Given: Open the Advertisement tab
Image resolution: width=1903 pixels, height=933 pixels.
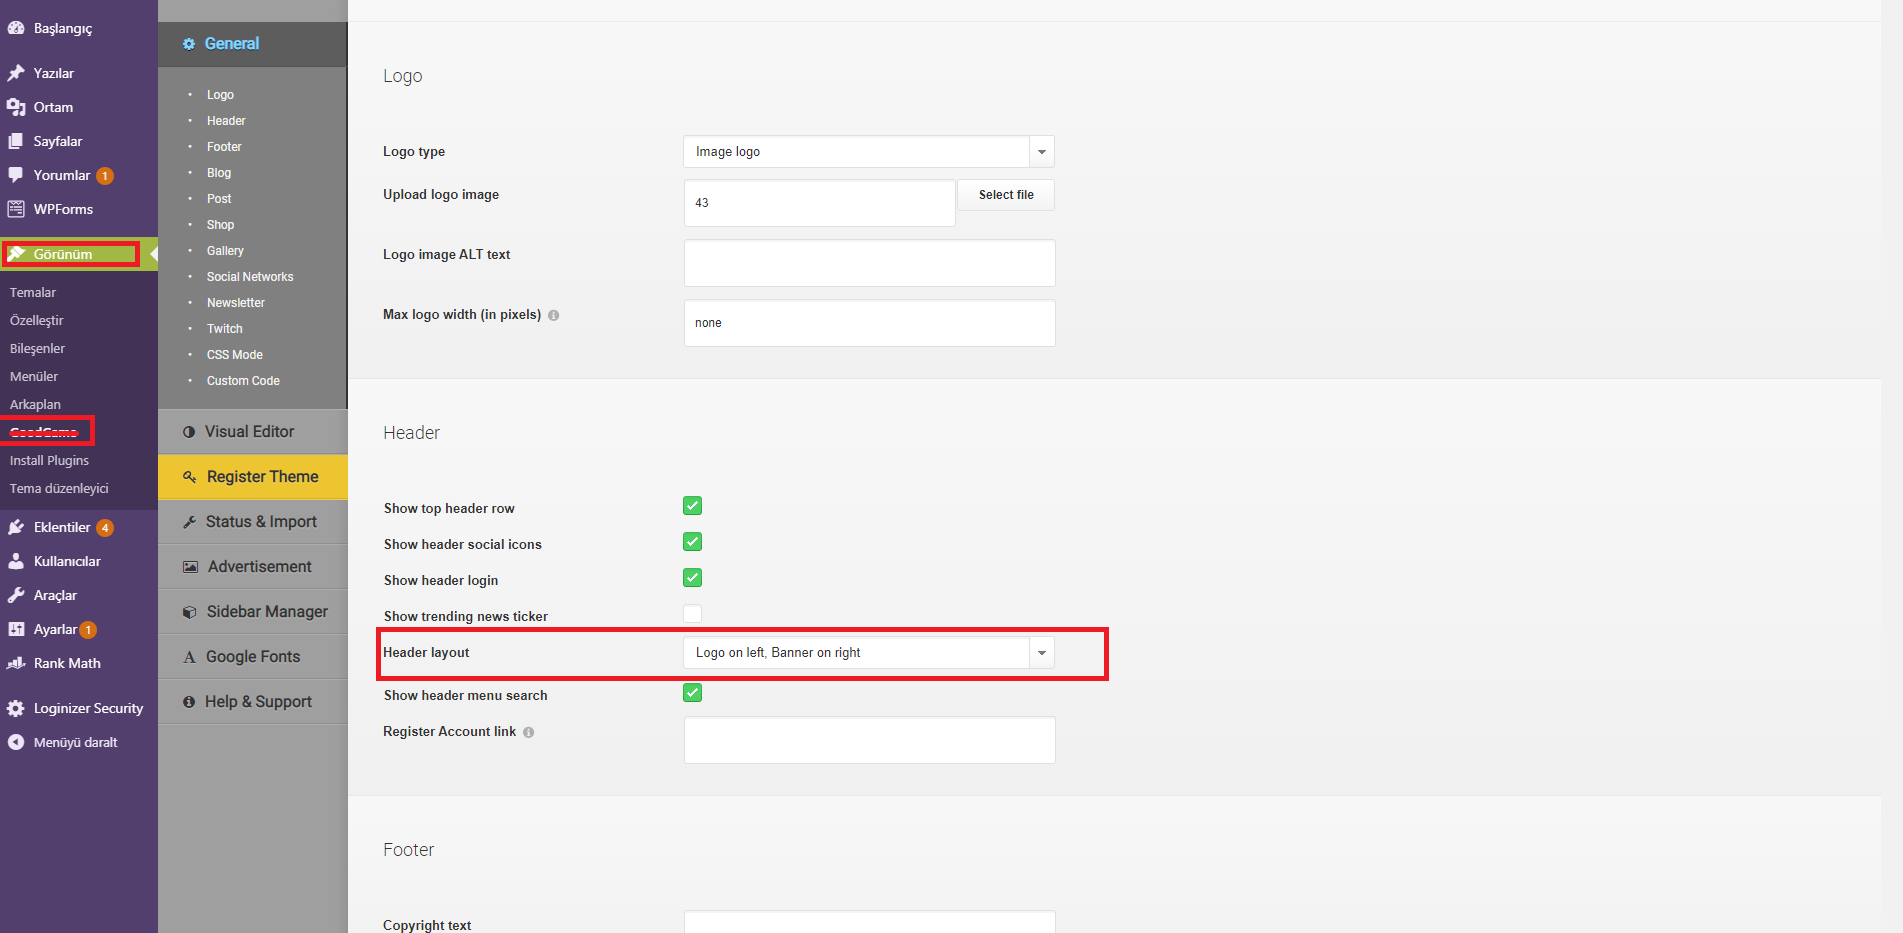Looking at the screenshot, I should click(x=252, y=567).
